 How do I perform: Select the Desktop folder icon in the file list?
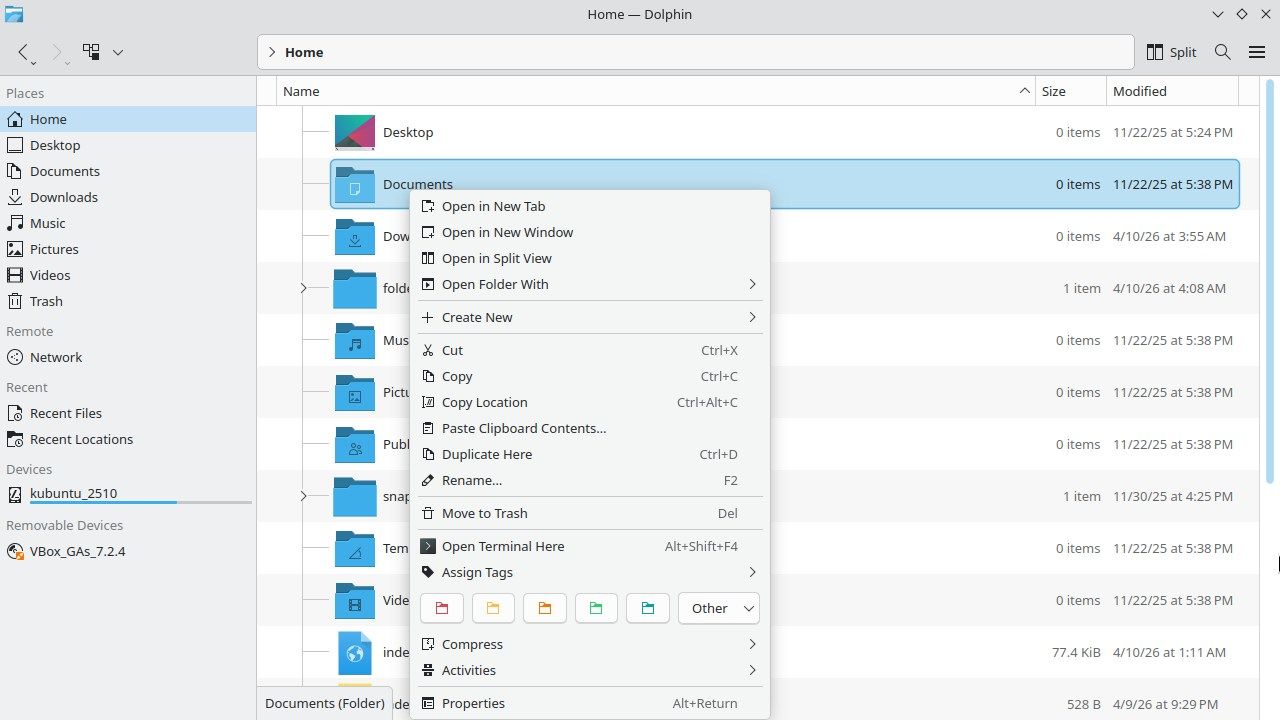355,132
